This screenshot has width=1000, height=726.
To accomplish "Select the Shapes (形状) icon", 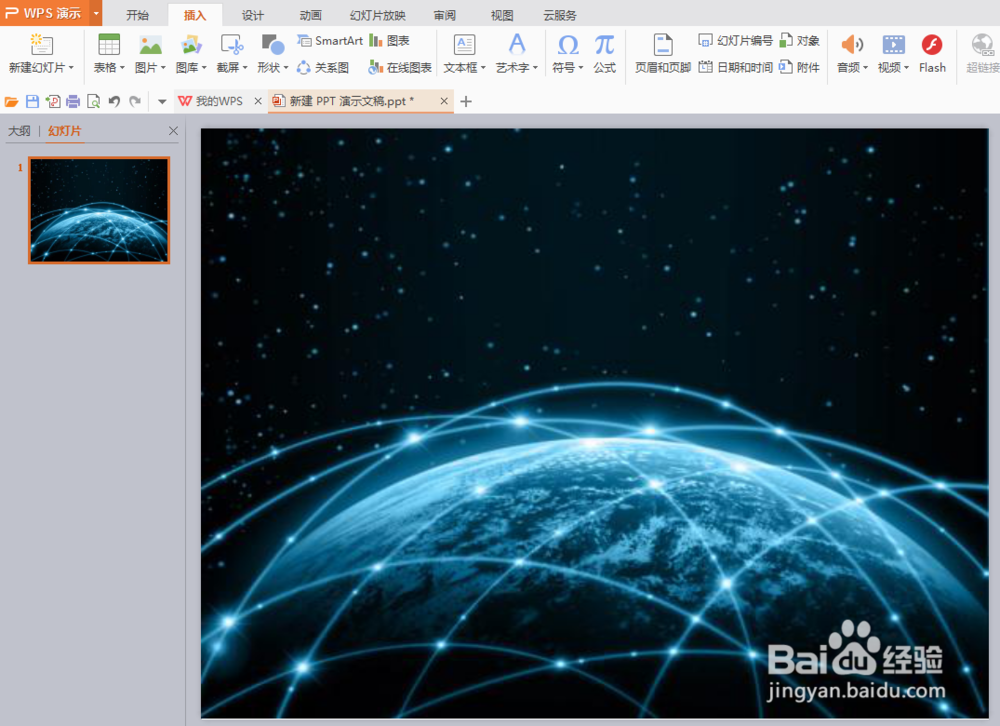I will pos(272,45).
